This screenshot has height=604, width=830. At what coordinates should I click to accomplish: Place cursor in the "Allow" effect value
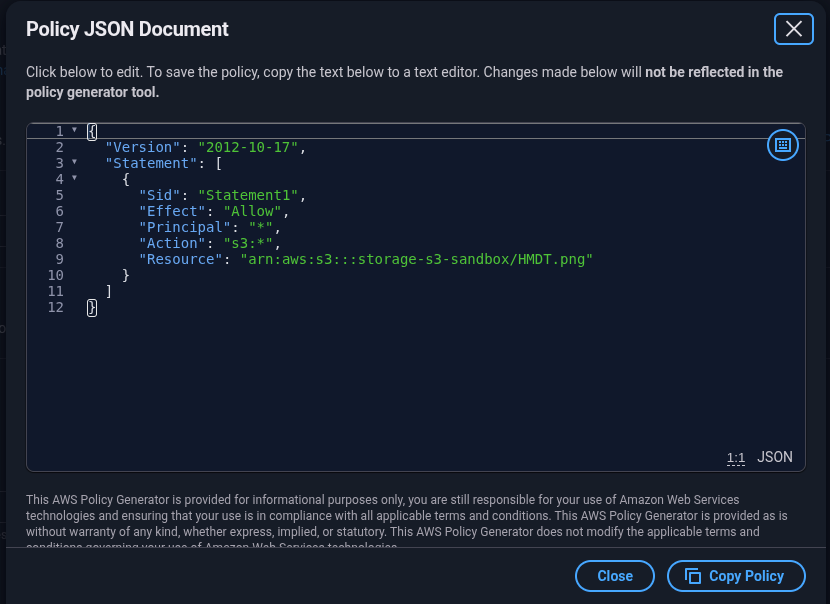(x=253, y=211)
